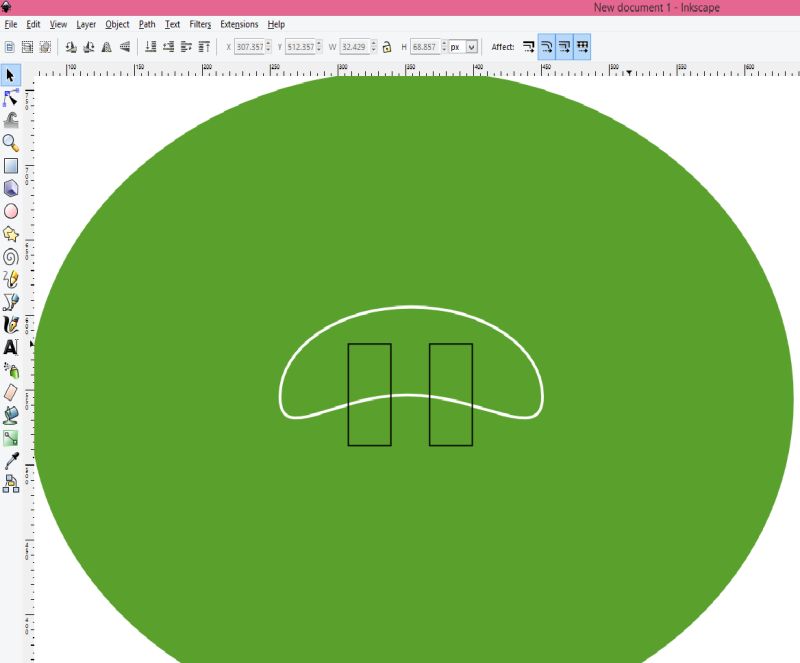Choose the Ellipse and arc tool
The width and height of the screenshot is (800, 663).
coord(13,210)
